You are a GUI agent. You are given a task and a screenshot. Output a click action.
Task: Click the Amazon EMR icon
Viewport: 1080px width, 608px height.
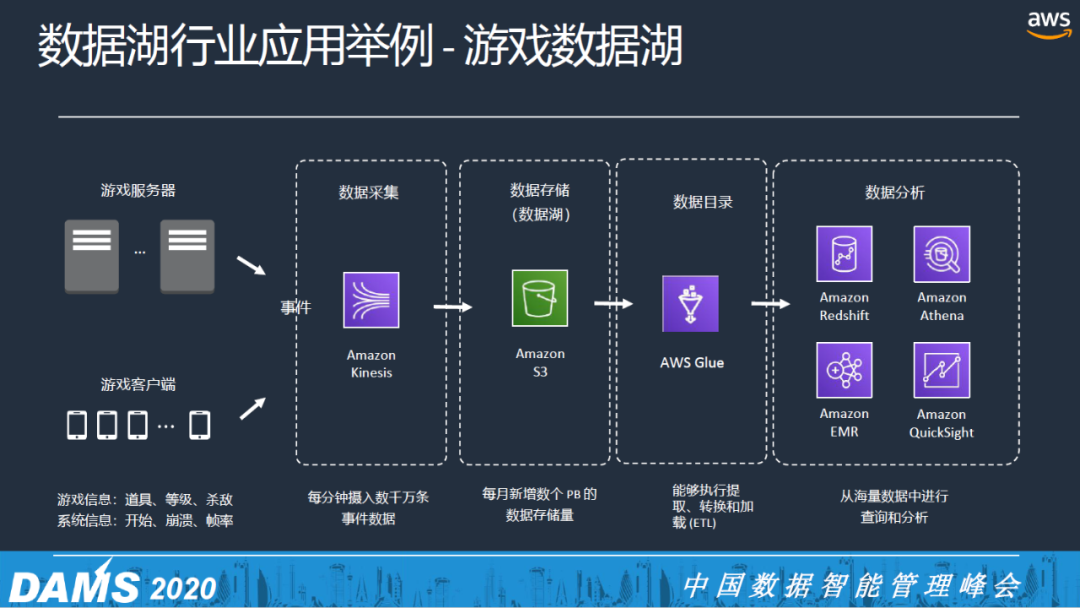[x=844, y=370]
